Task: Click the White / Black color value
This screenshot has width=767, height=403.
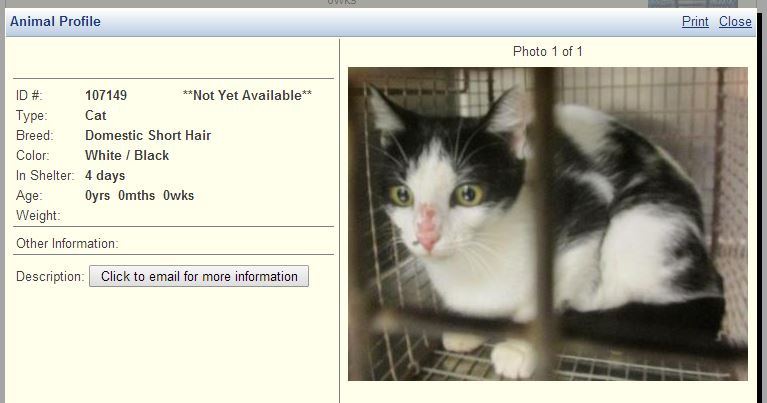Action: coord(127,156)
